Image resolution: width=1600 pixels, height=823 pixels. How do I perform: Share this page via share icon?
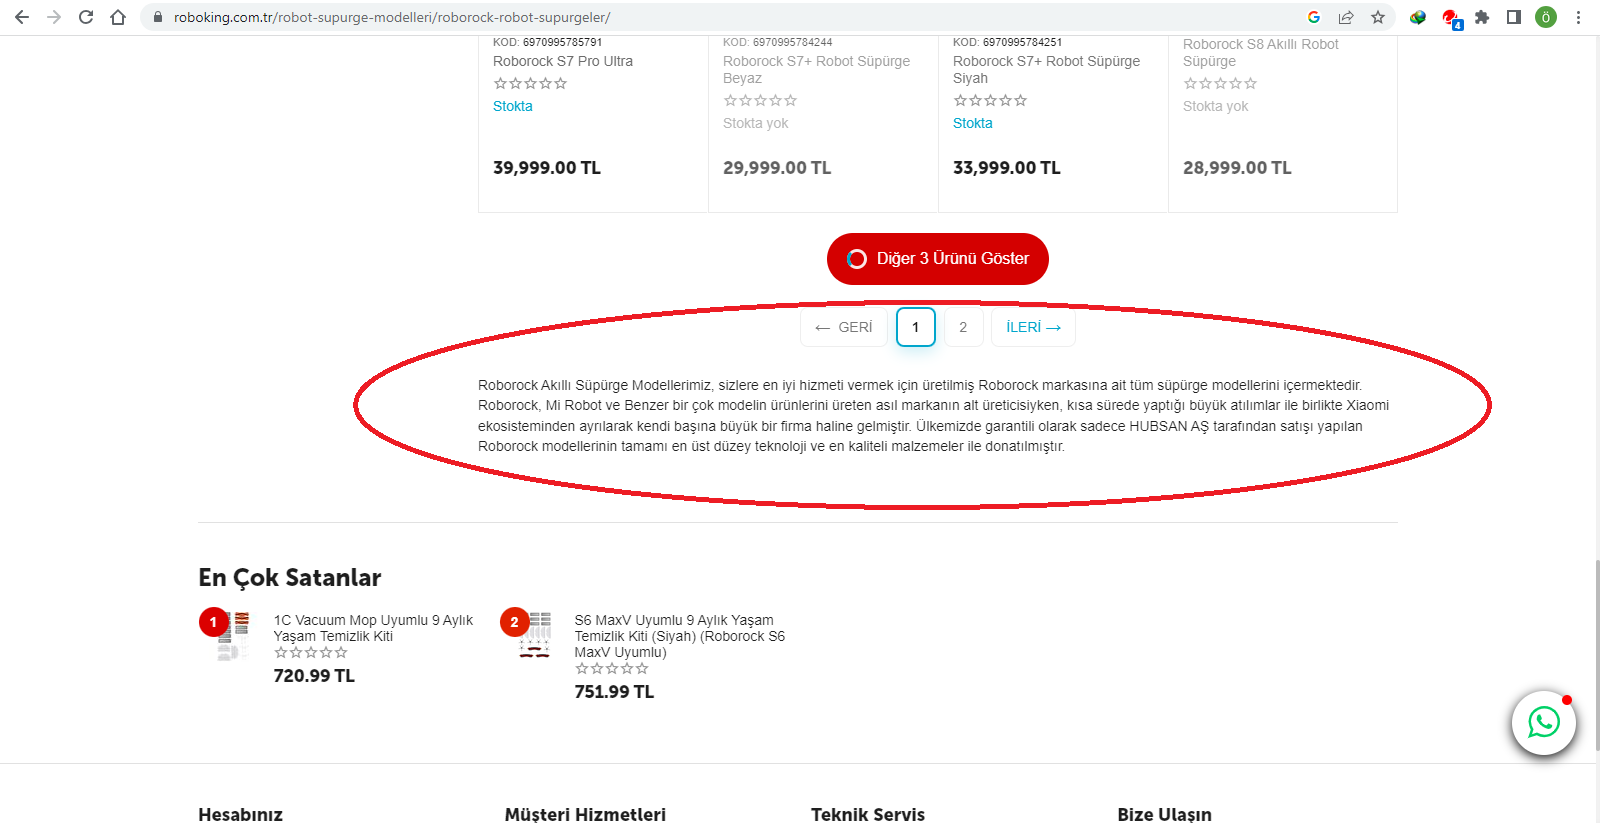1346,17
